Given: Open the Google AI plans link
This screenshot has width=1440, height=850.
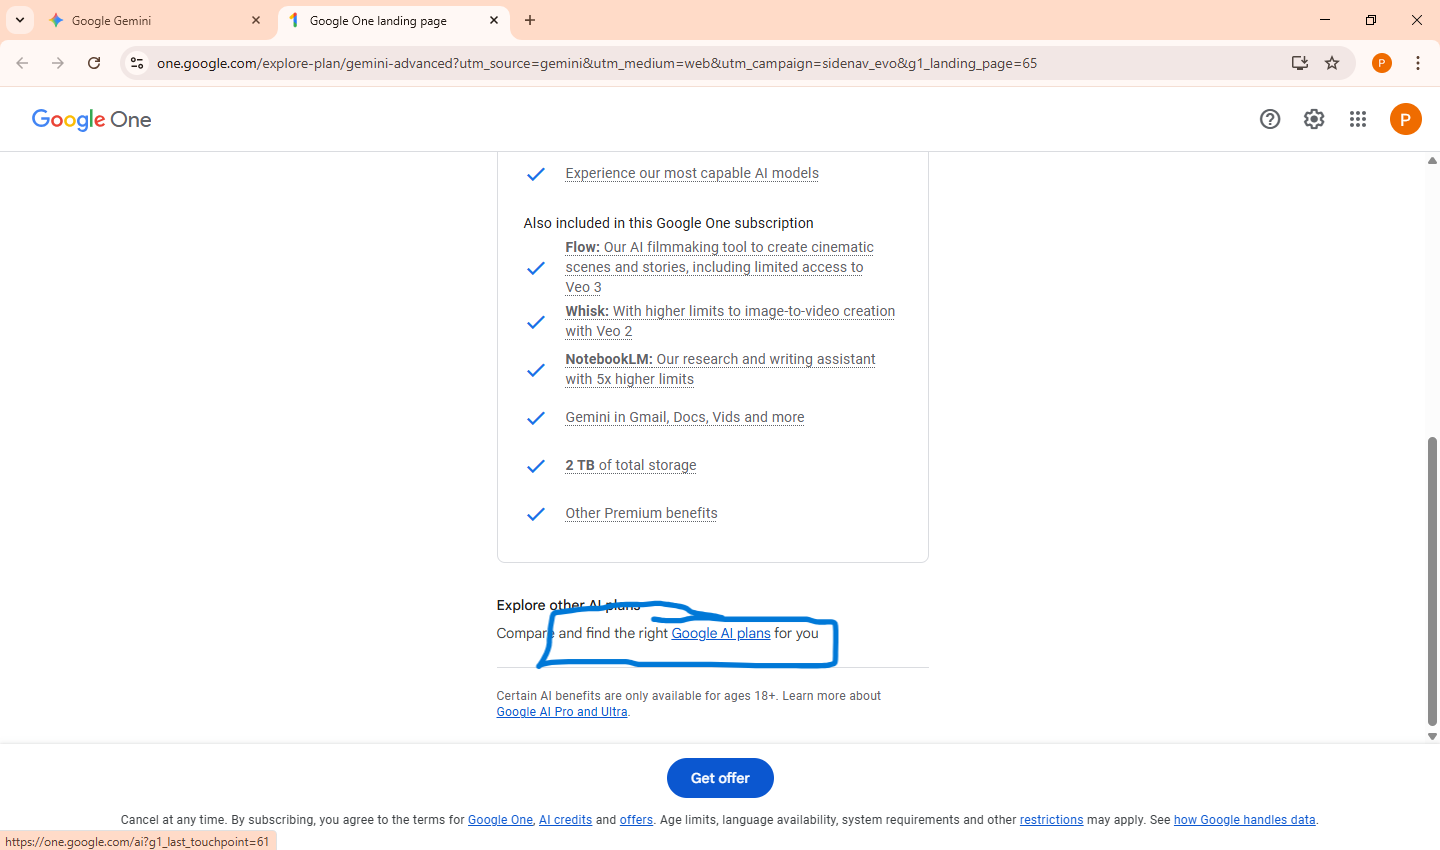Looking at the screenshot, I should coord(721,633).
